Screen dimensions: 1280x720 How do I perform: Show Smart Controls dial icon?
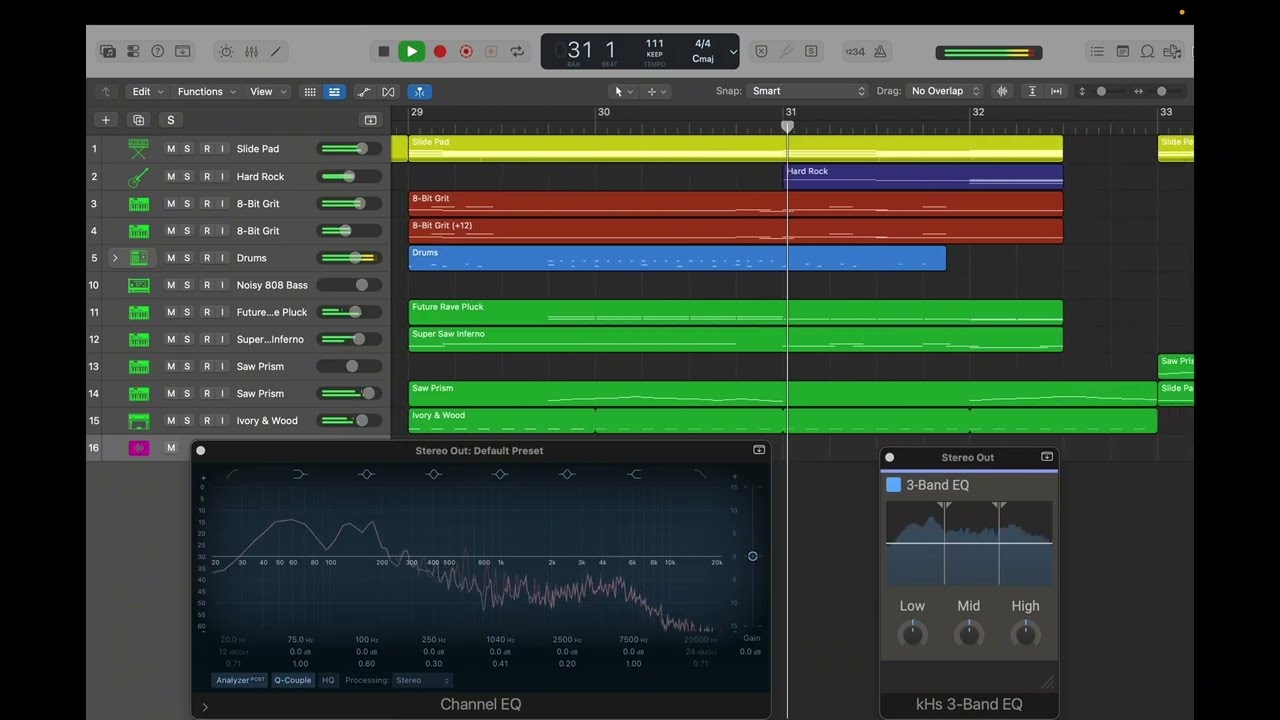226,52
